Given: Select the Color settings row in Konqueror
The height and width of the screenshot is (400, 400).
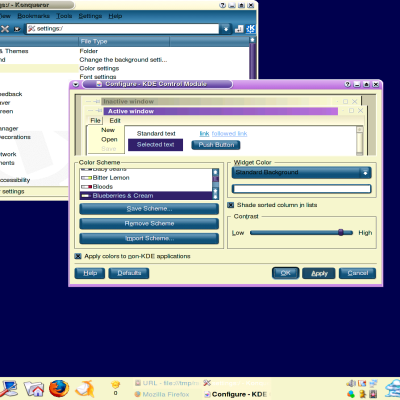Looking at the screenshot, I should (124, 68).
